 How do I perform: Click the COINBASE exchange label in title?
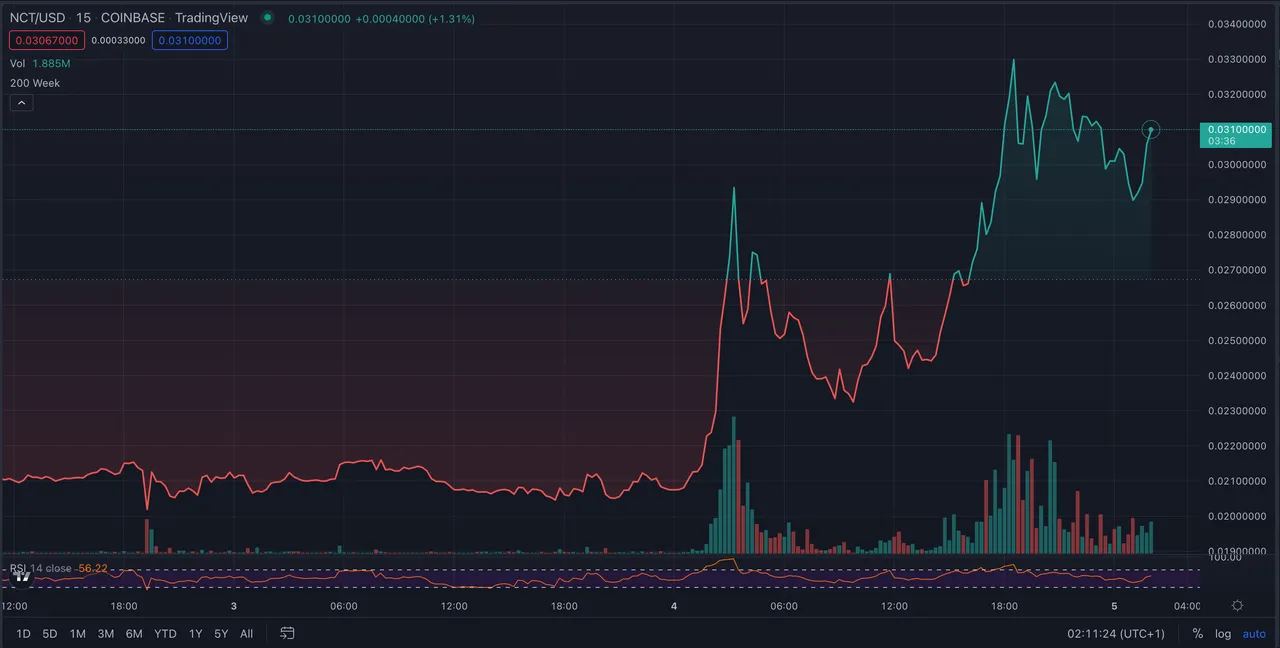[x=133, y=18]
